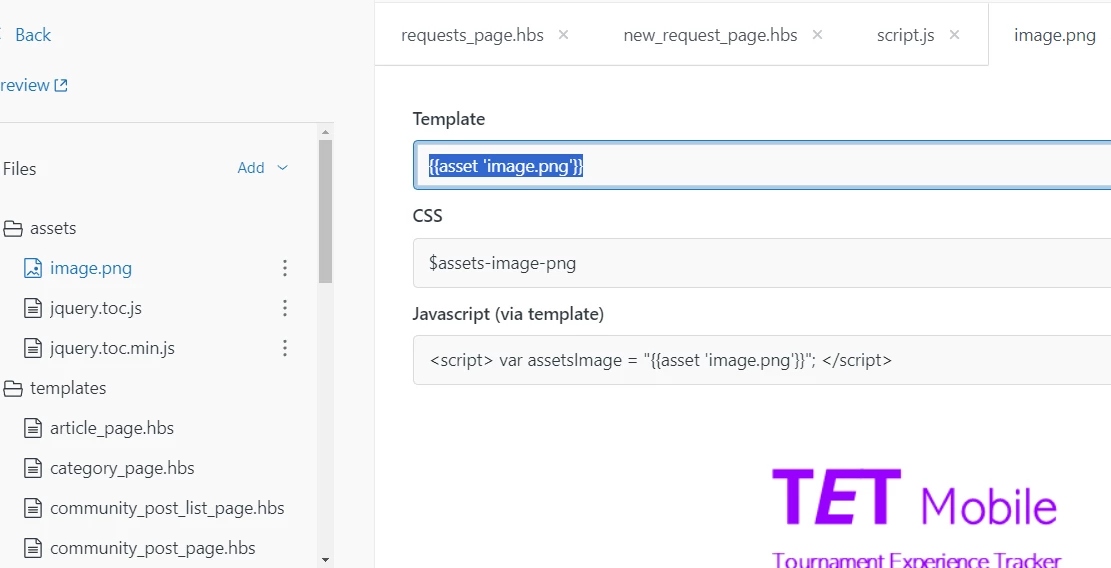Switch to the requests_page.hbs tab
Screen dimensions: 1111x568
tap(473, 35)
